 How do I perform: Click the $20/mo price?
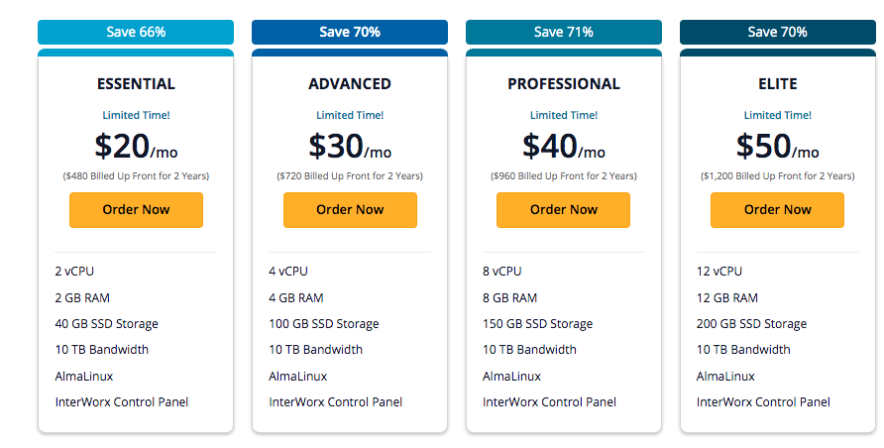[x=136, y=147]
